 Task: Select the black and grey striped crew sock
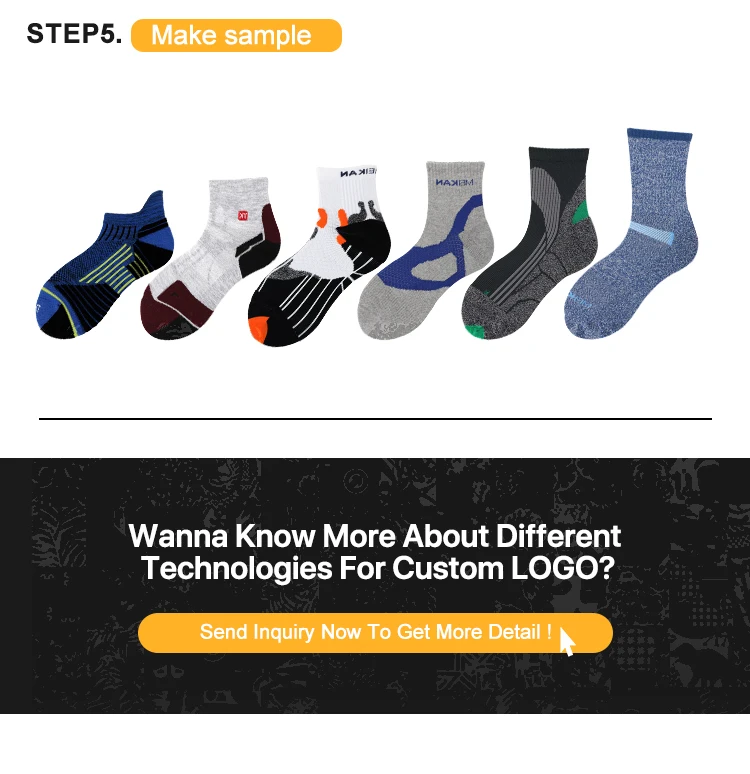click(x=530, y=243)
